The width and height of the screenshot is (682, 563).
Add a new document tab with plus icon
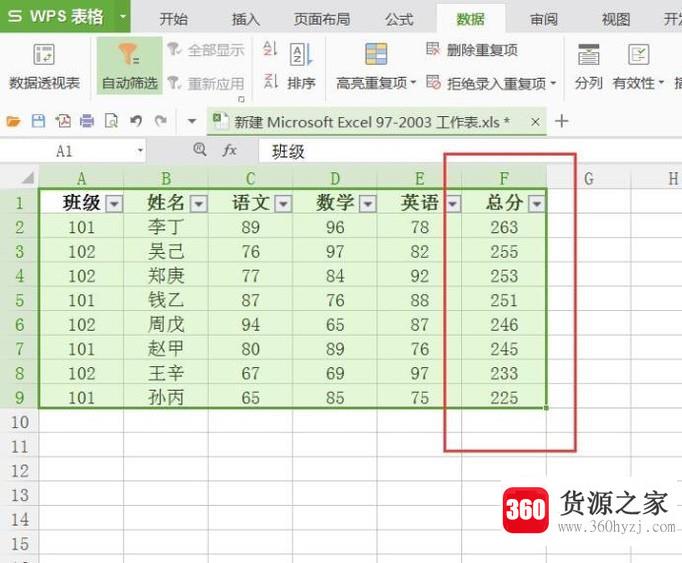[x=562, y=121]
